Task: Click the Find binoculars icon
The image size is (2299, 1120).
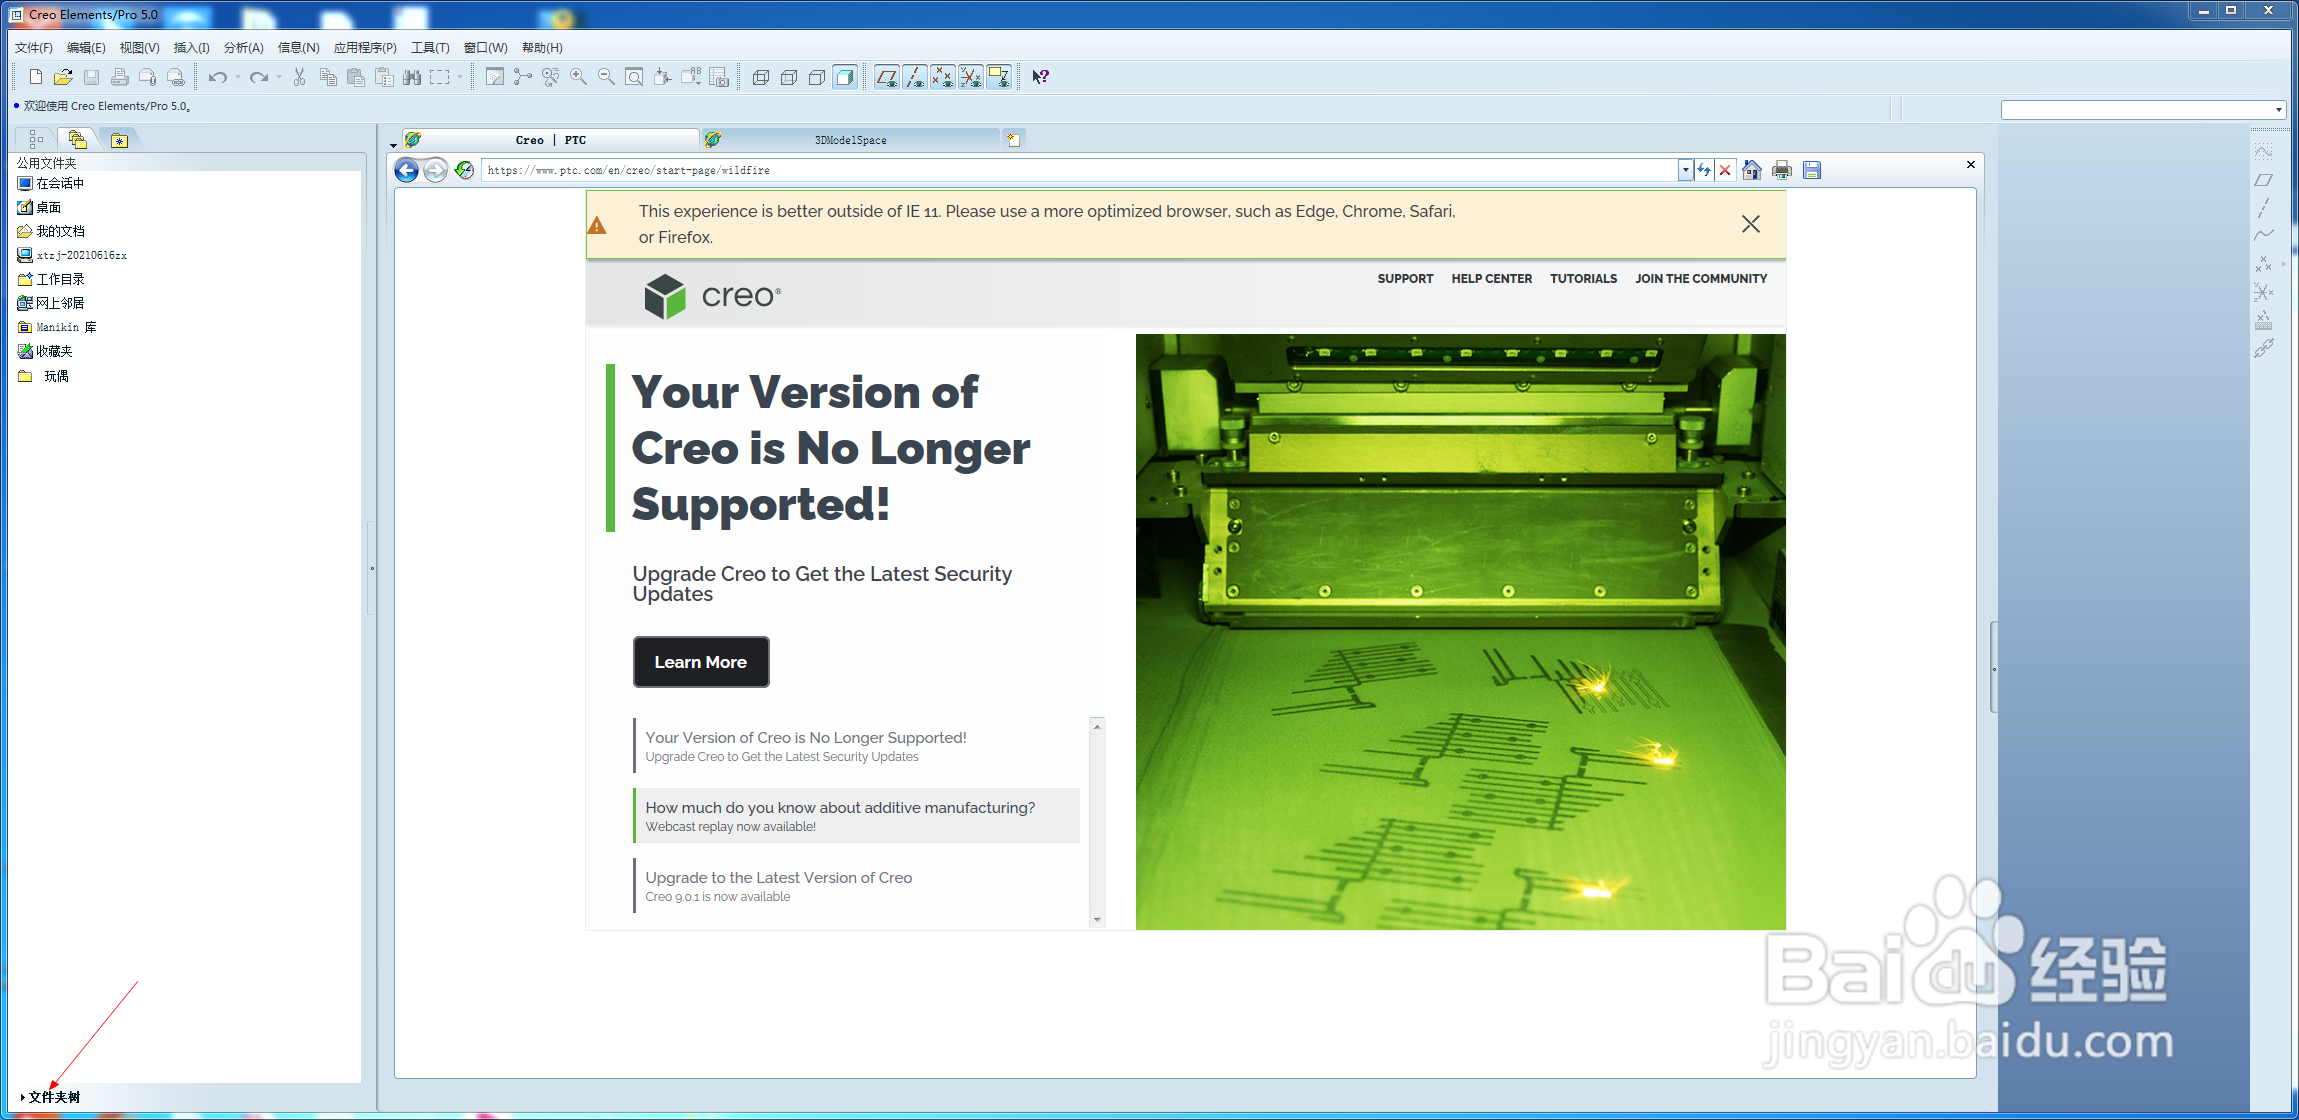Action: pos(412,77)
